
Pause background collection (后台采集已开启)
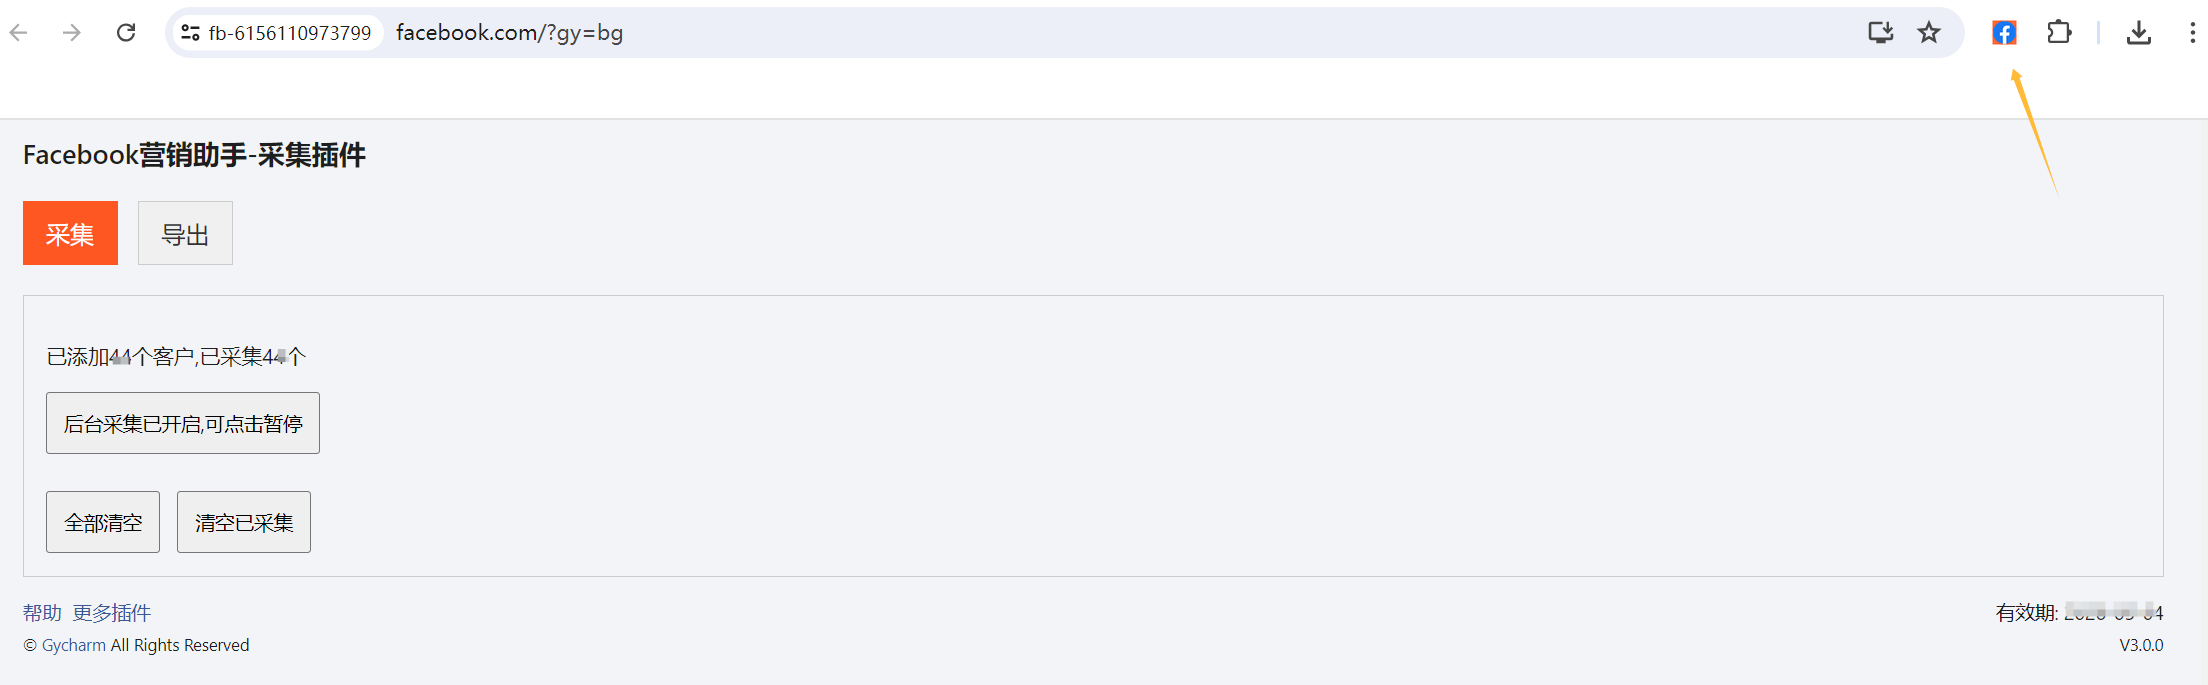coord(183,423)
